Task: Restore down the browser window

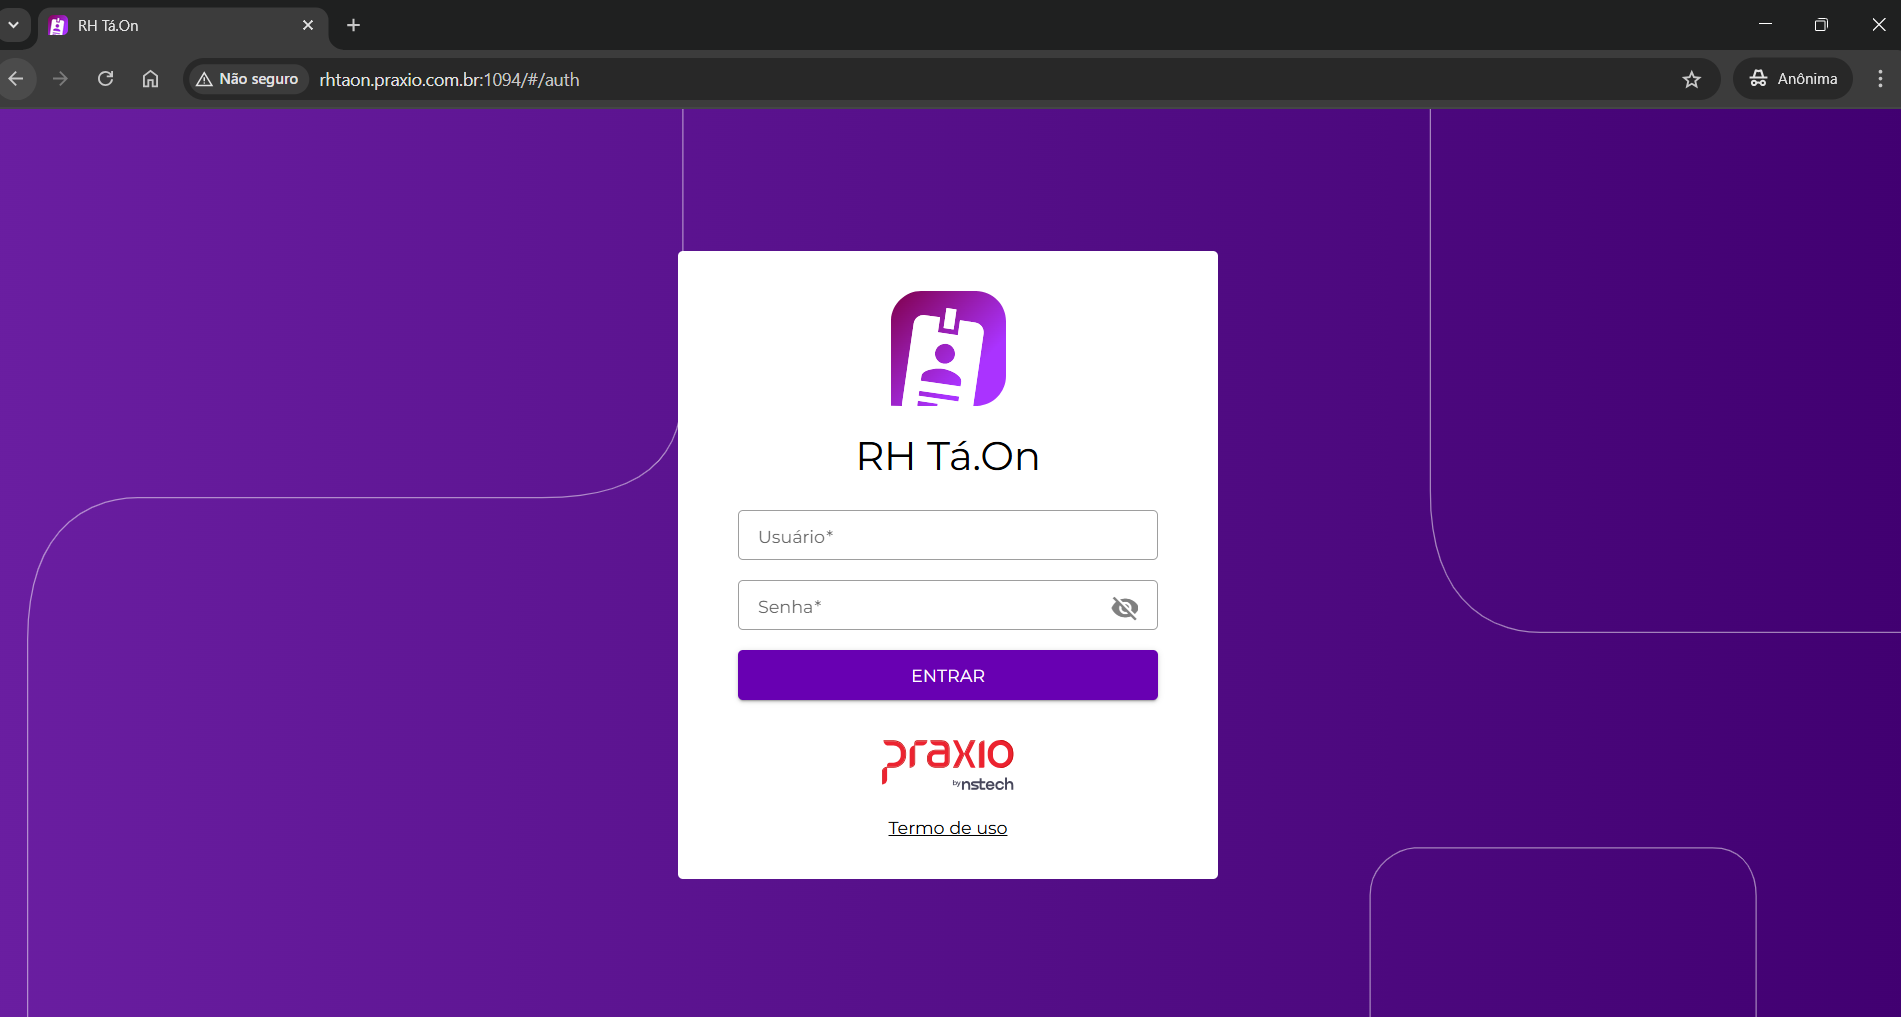Action: (1821, 24)
